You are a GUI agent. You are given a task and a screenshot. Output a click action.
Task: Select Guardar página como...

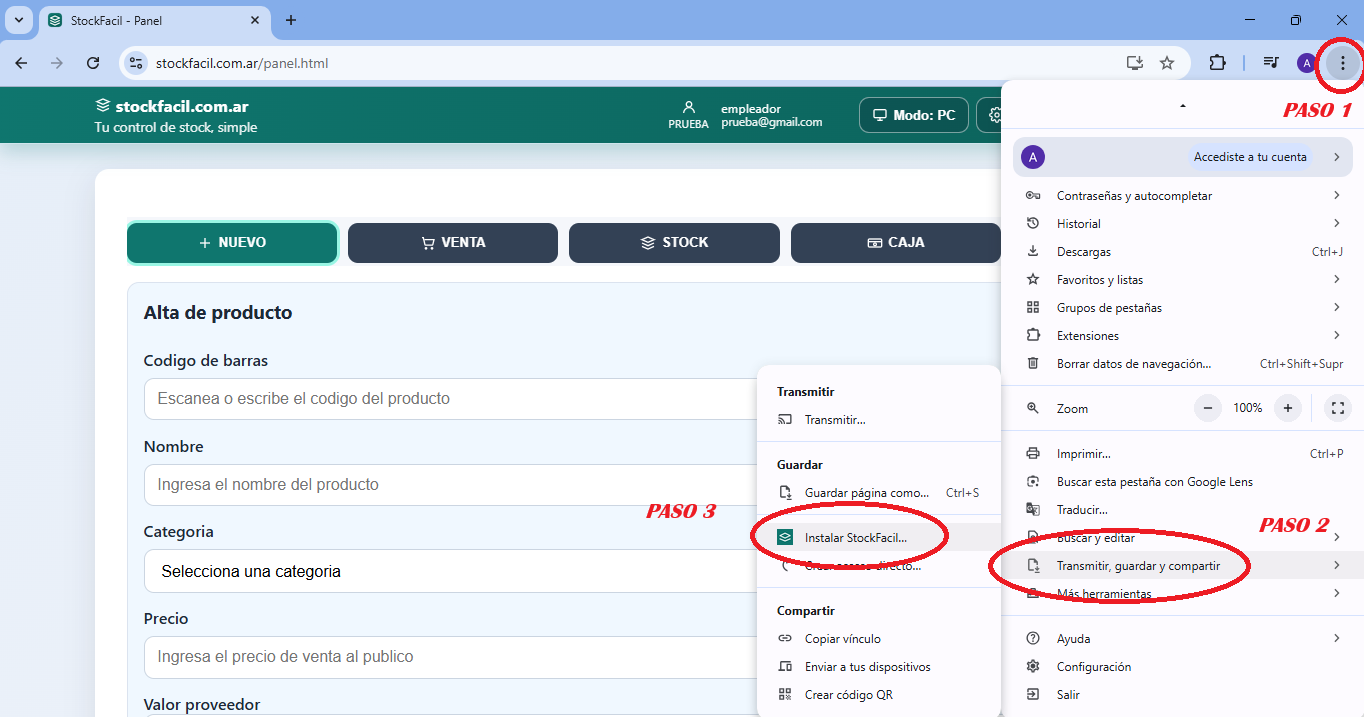tap(879, 493)
